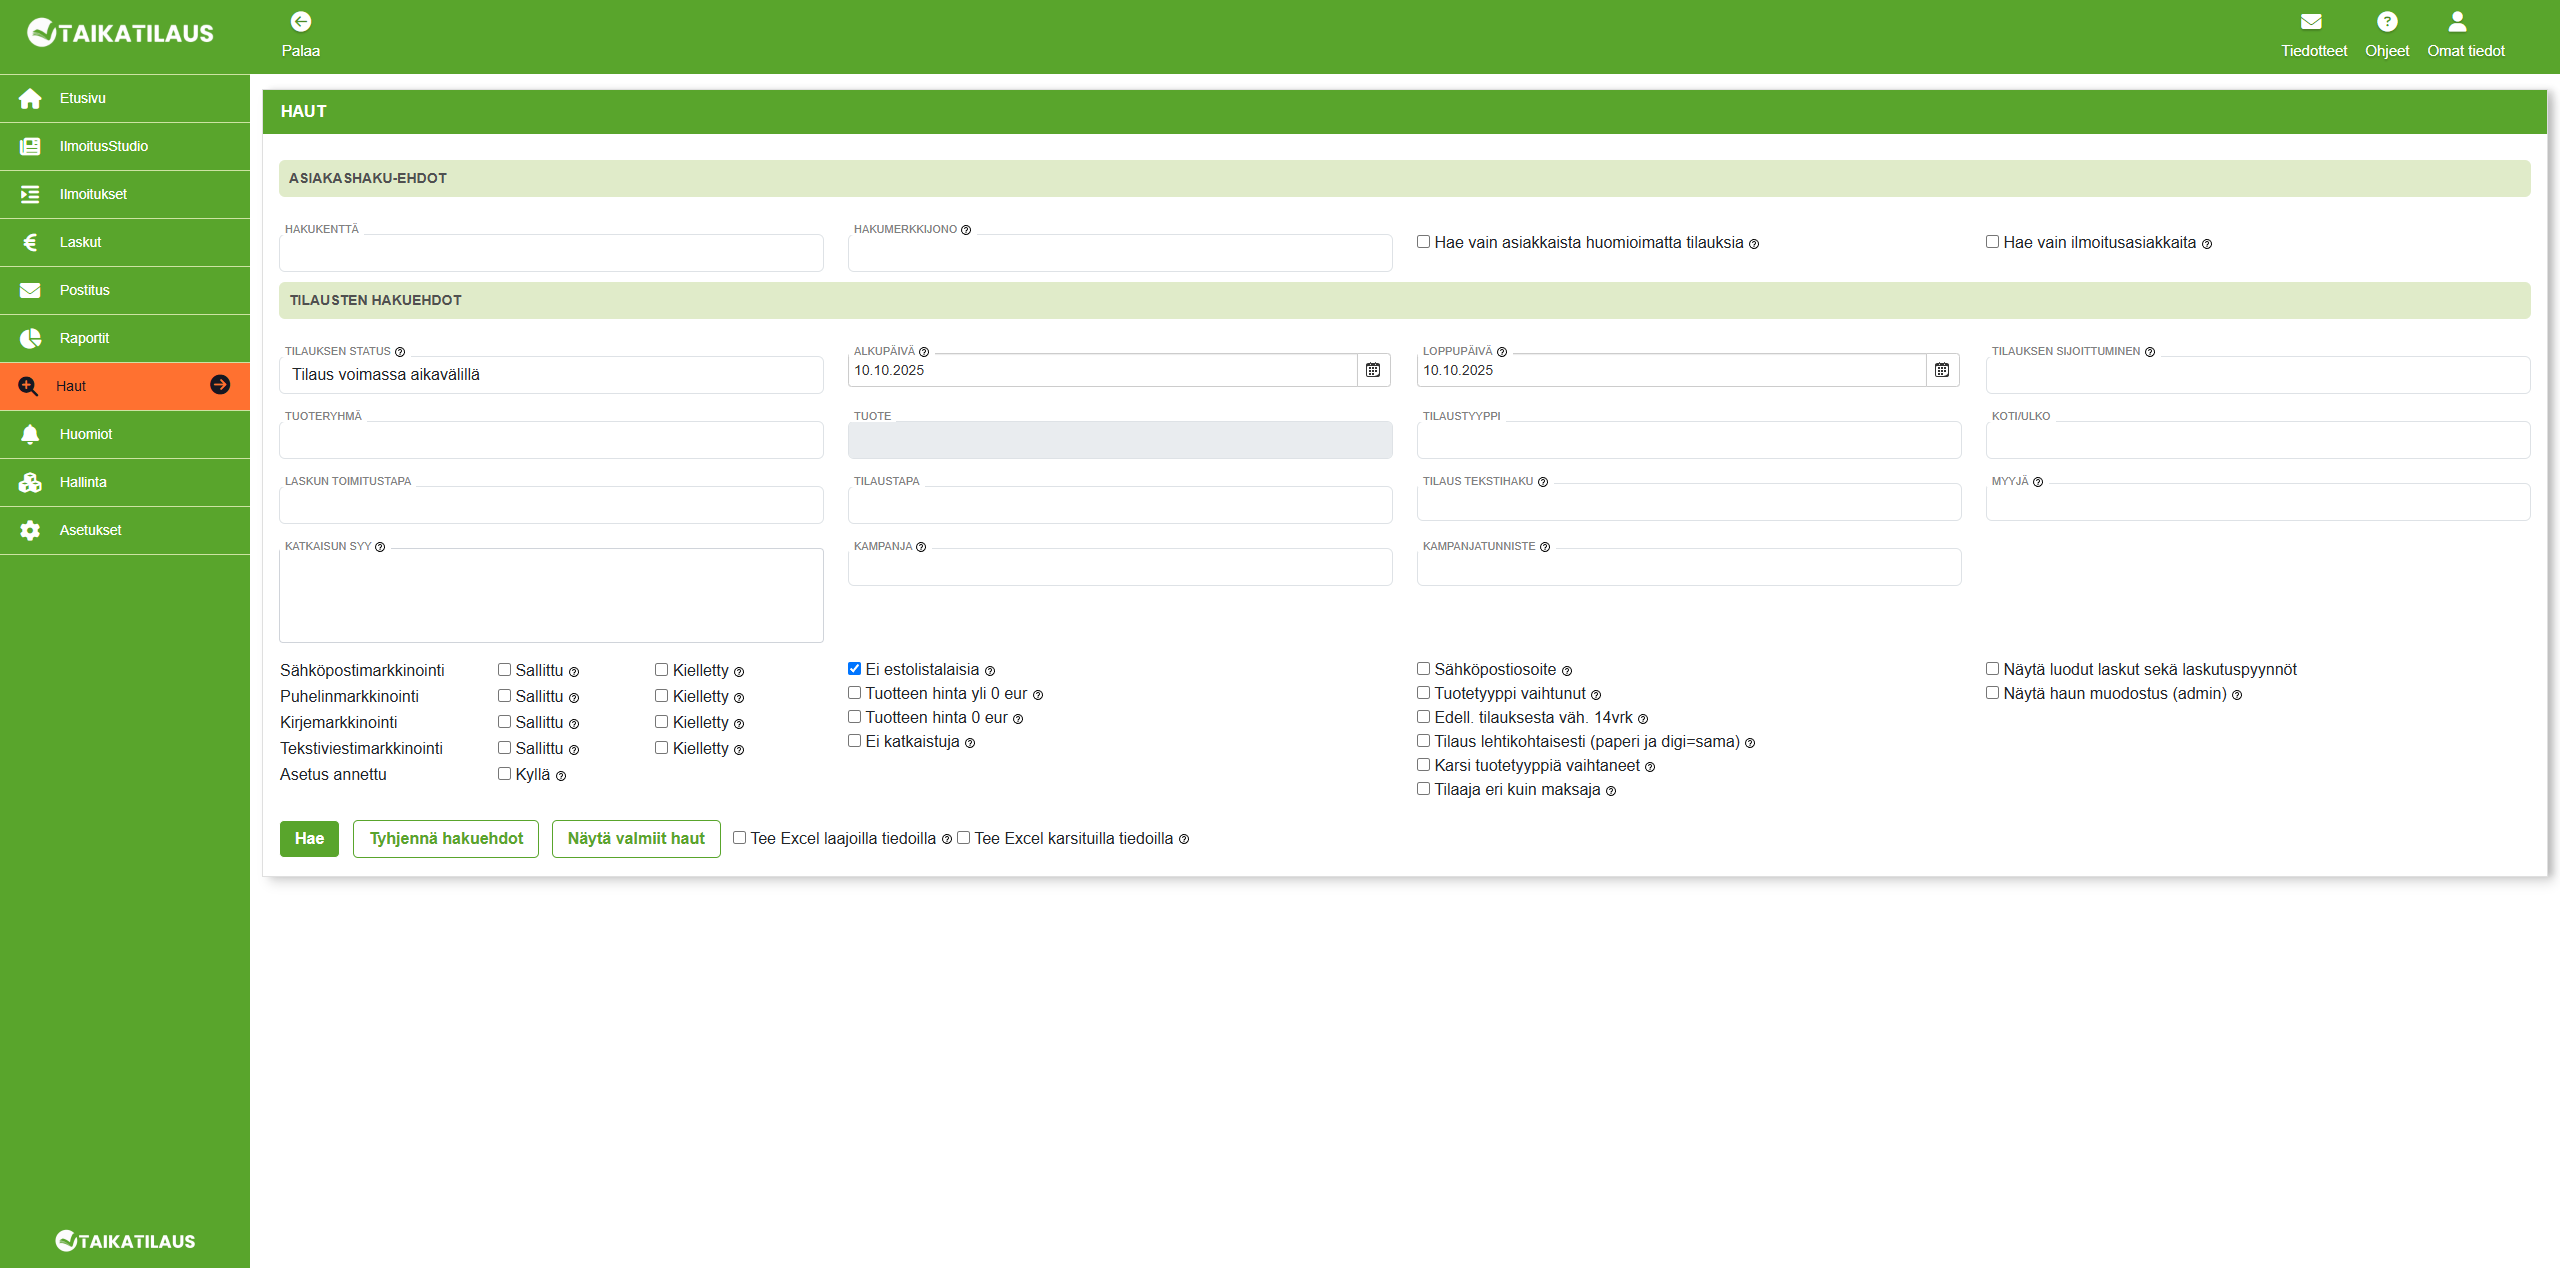Click into the Hakukenttä input field

coord(551,253)
